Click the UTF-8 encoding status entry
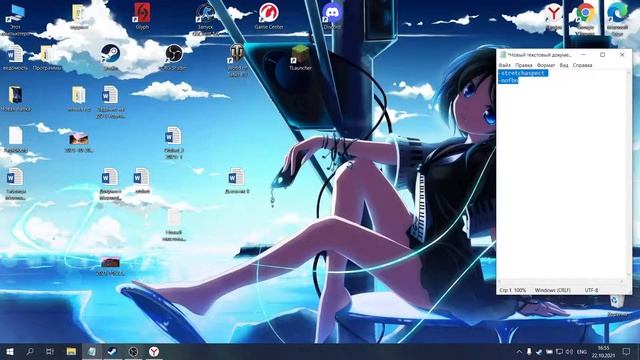The height and width of the screenshot is (360, 640). pos(591,290)
